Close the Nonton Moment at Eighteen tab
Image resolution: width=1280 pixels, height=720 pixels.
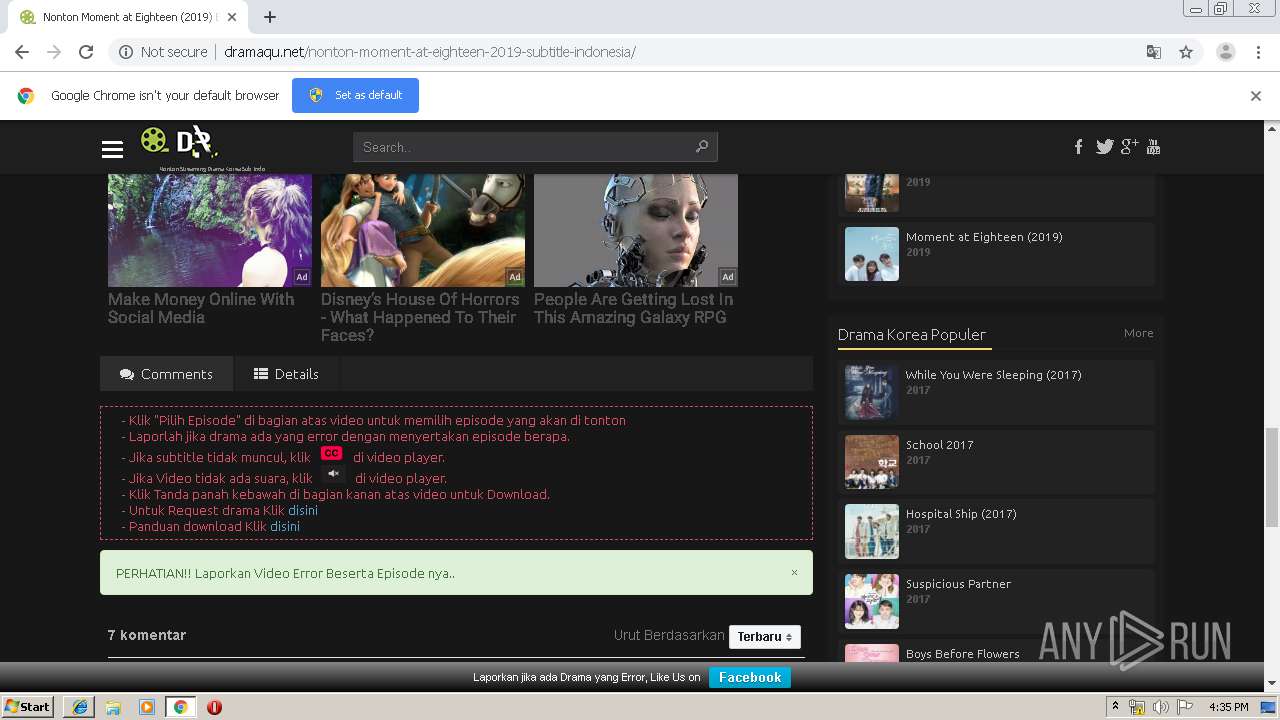point(232,17)
